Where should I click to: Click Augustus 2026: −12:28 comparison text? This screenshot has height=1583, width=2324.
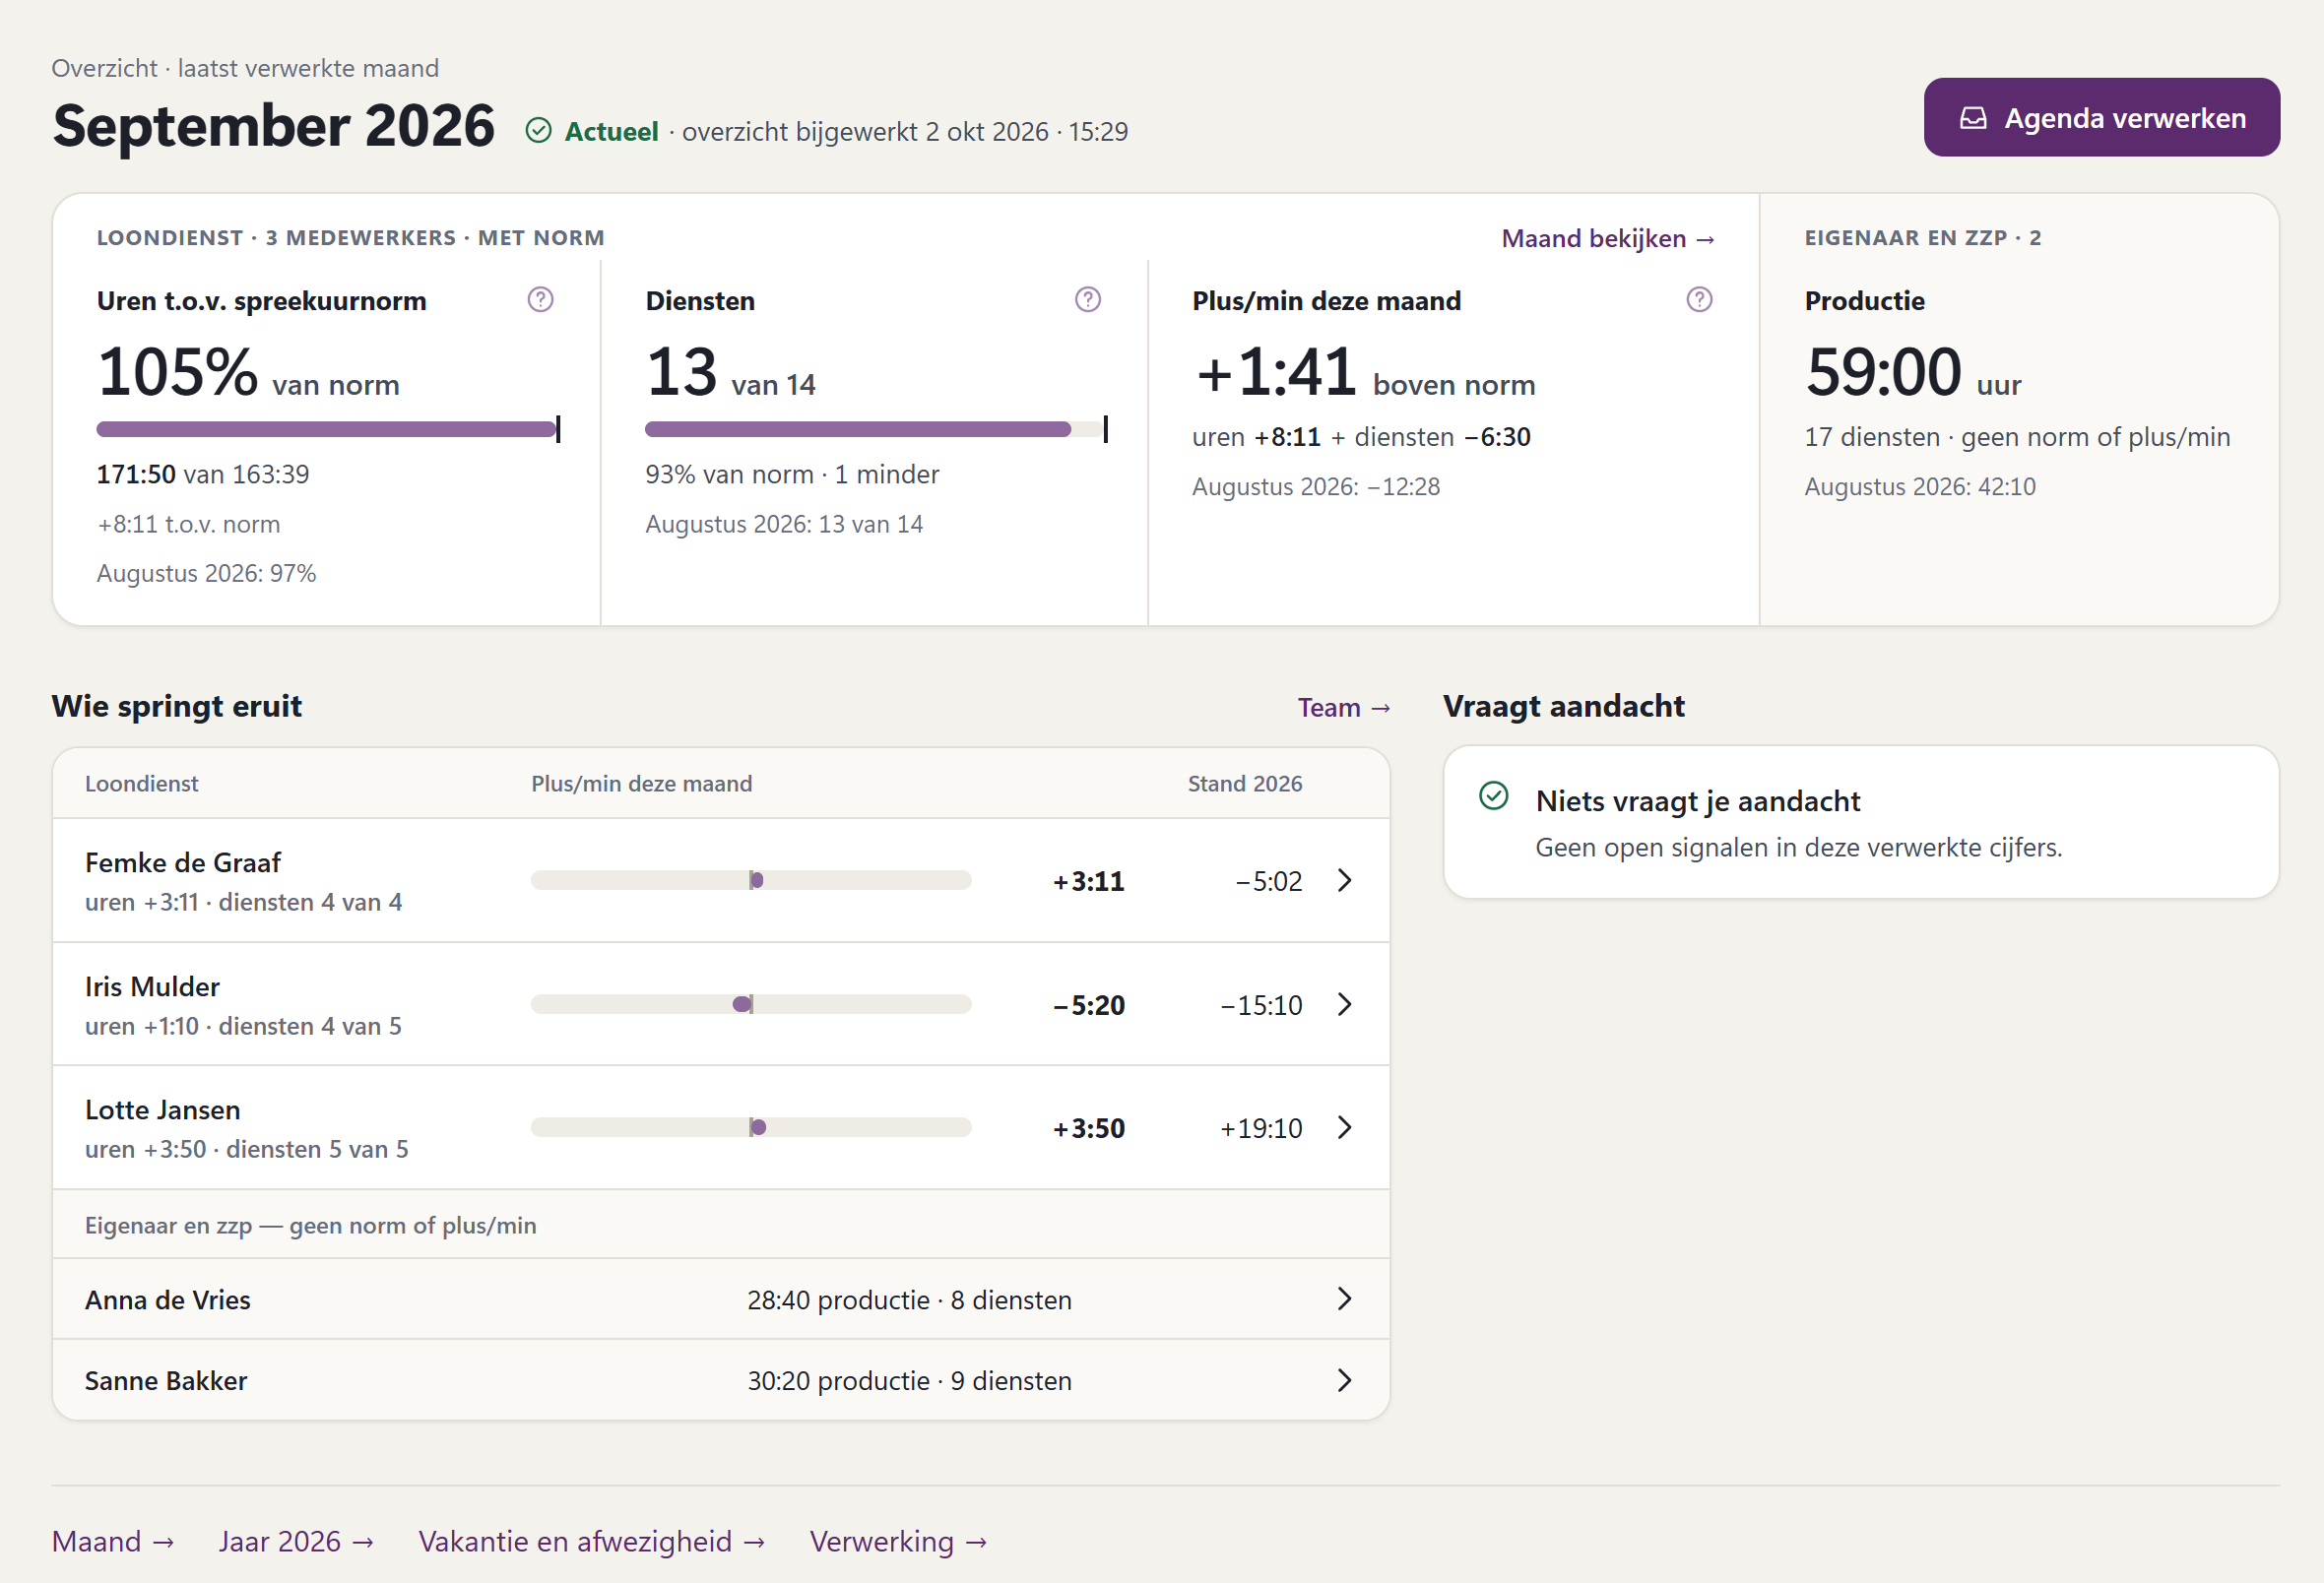(1316, 486)
